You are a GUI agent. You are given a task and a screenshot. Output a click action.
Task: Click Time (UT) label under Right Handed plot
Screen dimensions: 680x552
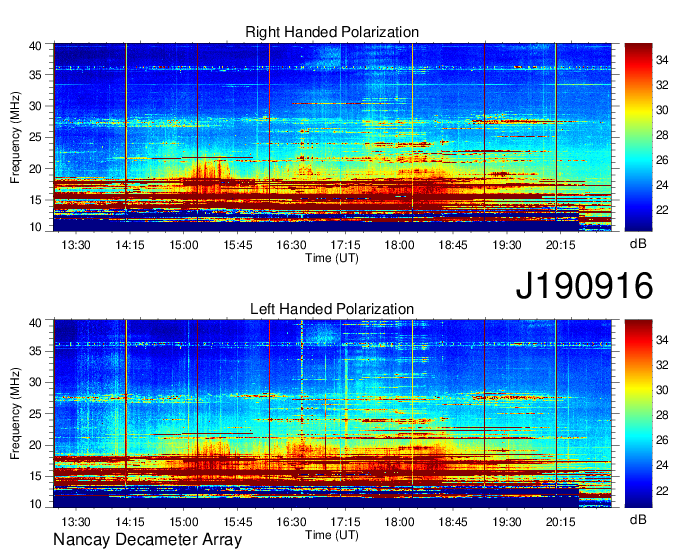point(332,258)
